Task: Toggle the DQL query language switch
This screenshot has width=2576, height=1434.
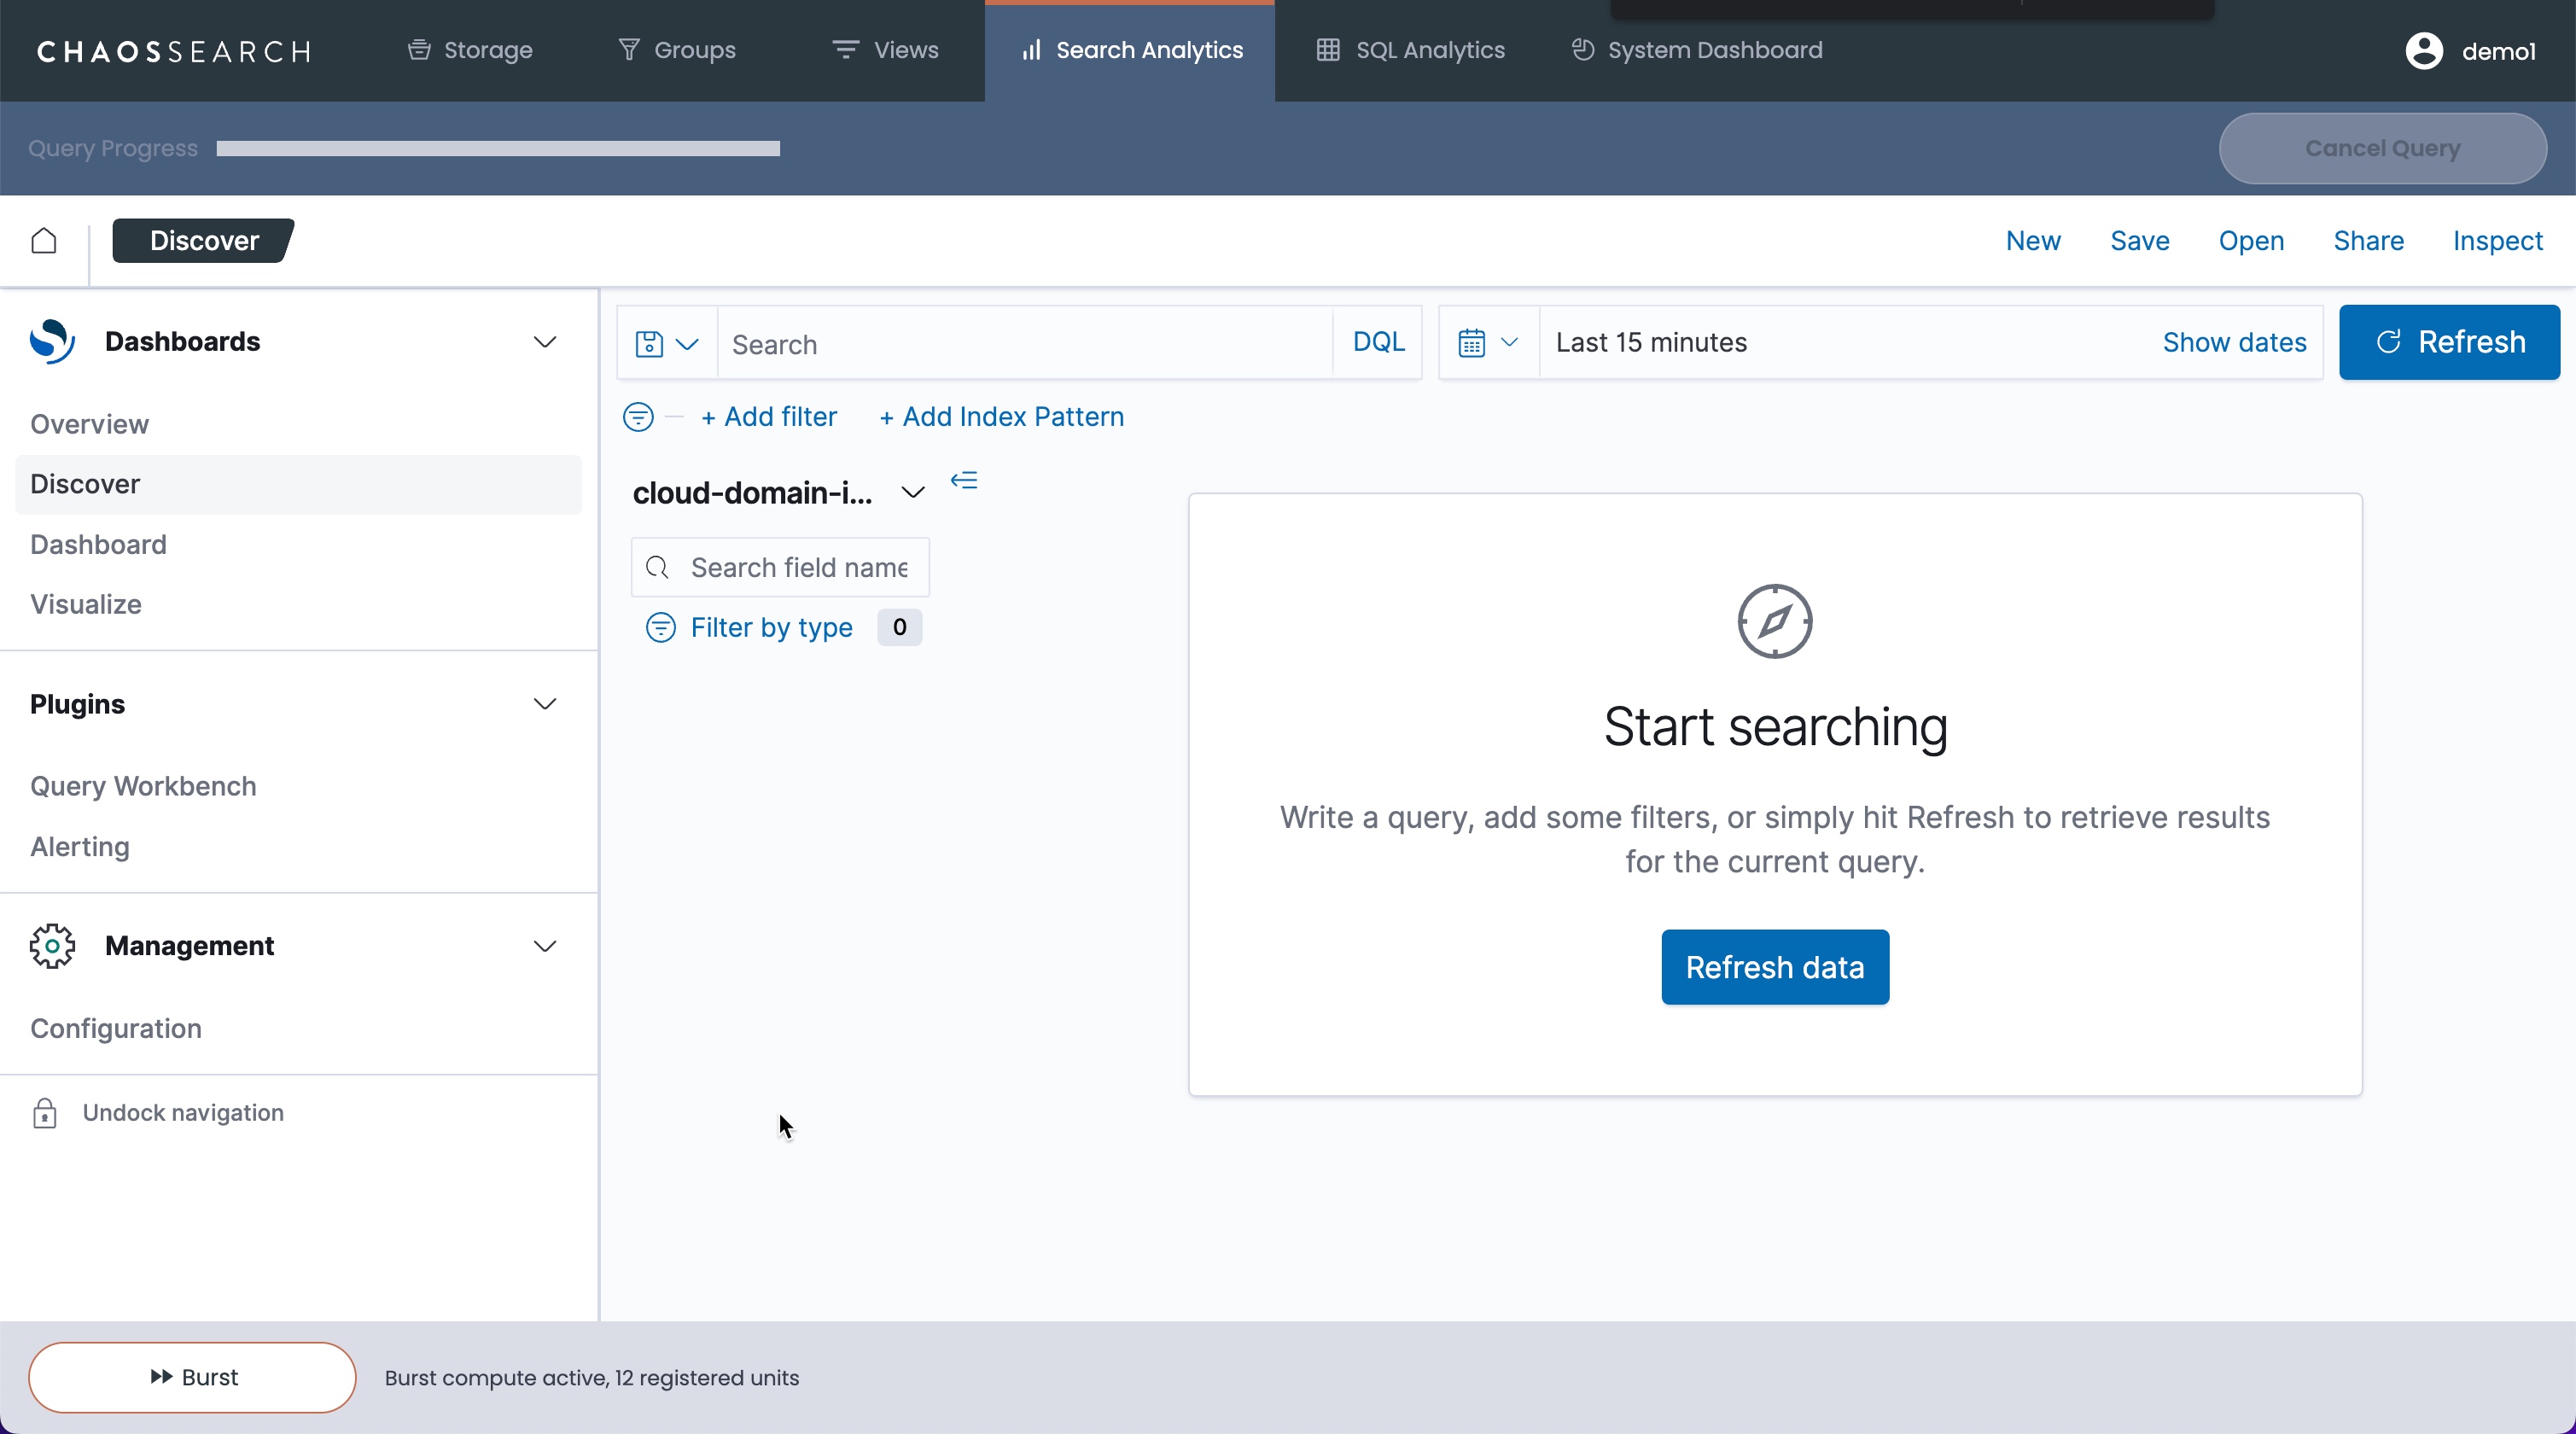Action: (1378, 343)
